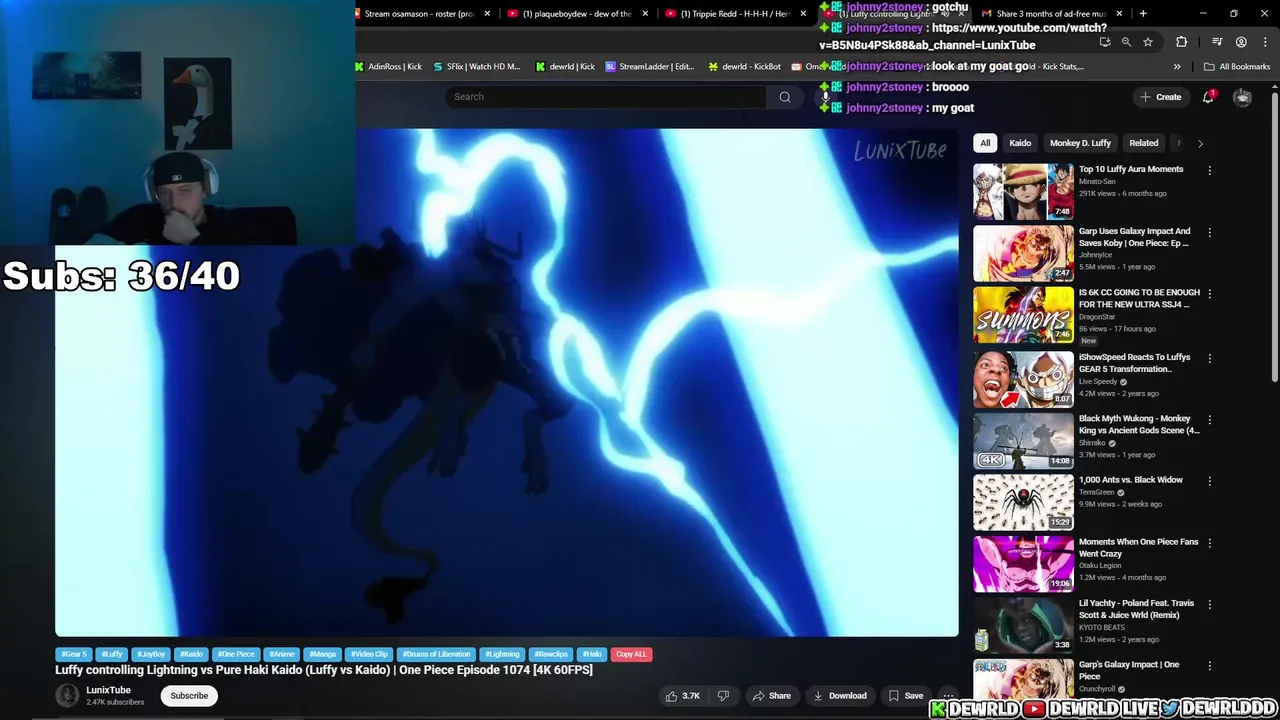
Task: Open iShowSpeed Reacts Gear 5 thumbnail
Action: (1023, 378)
